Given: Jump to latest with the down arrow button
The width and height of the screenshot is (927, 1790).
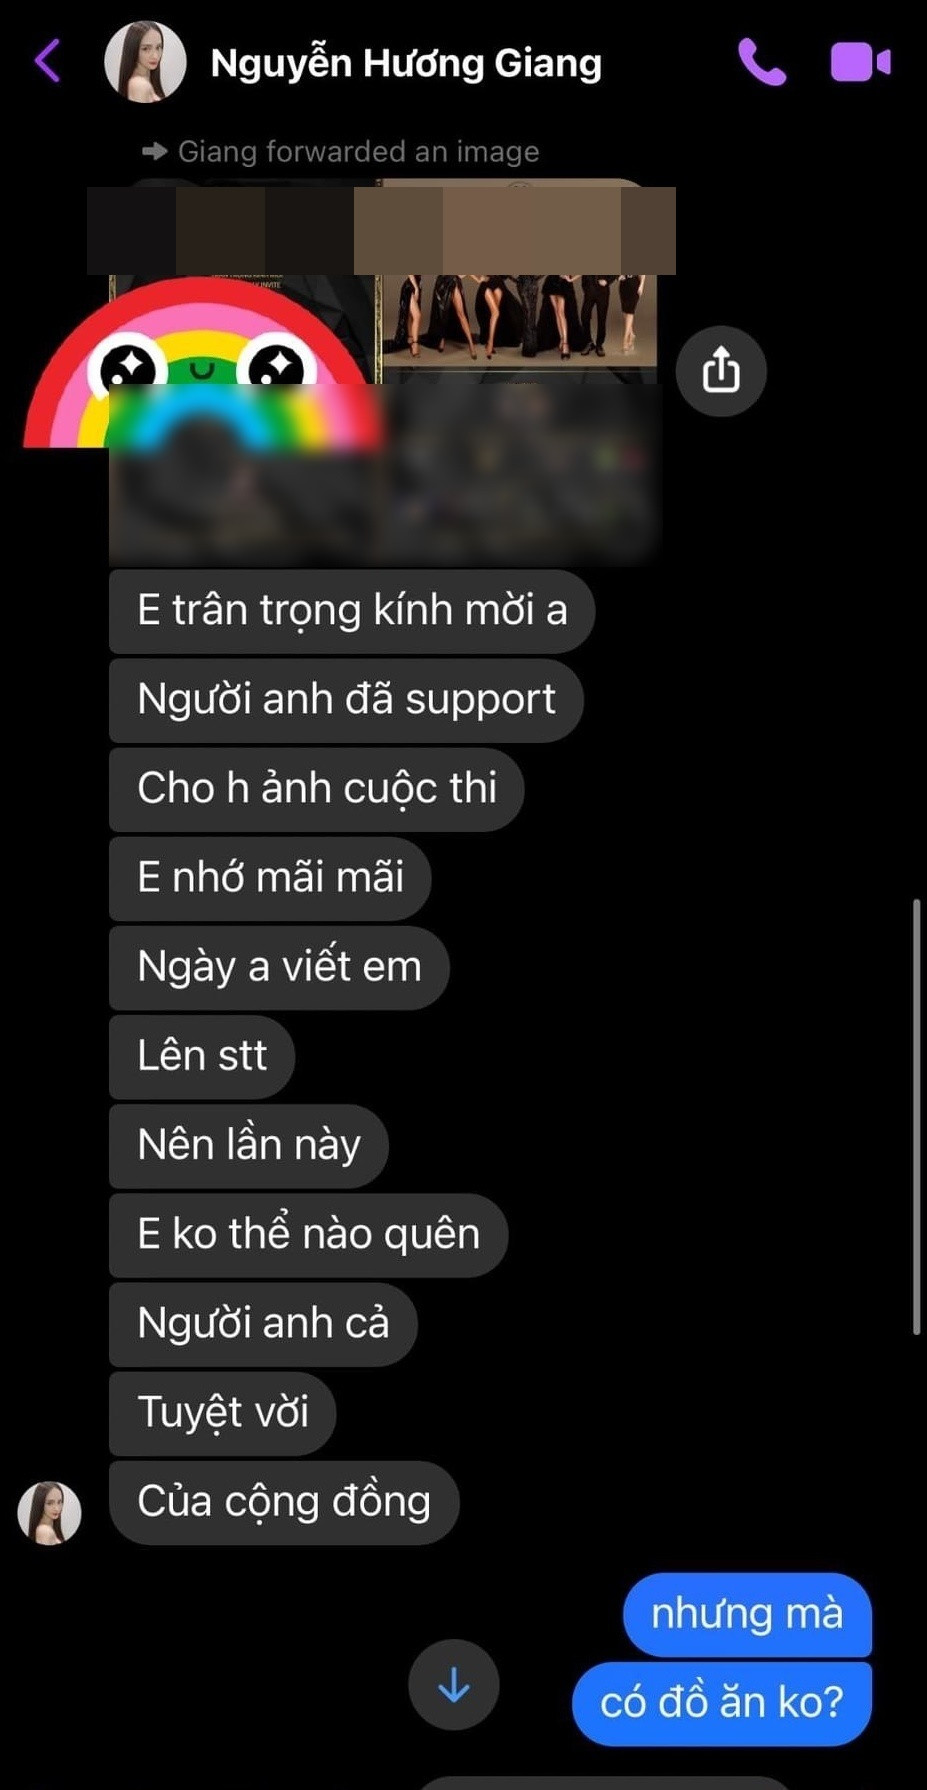Looking at the screenshot, I should point(454,1685).
